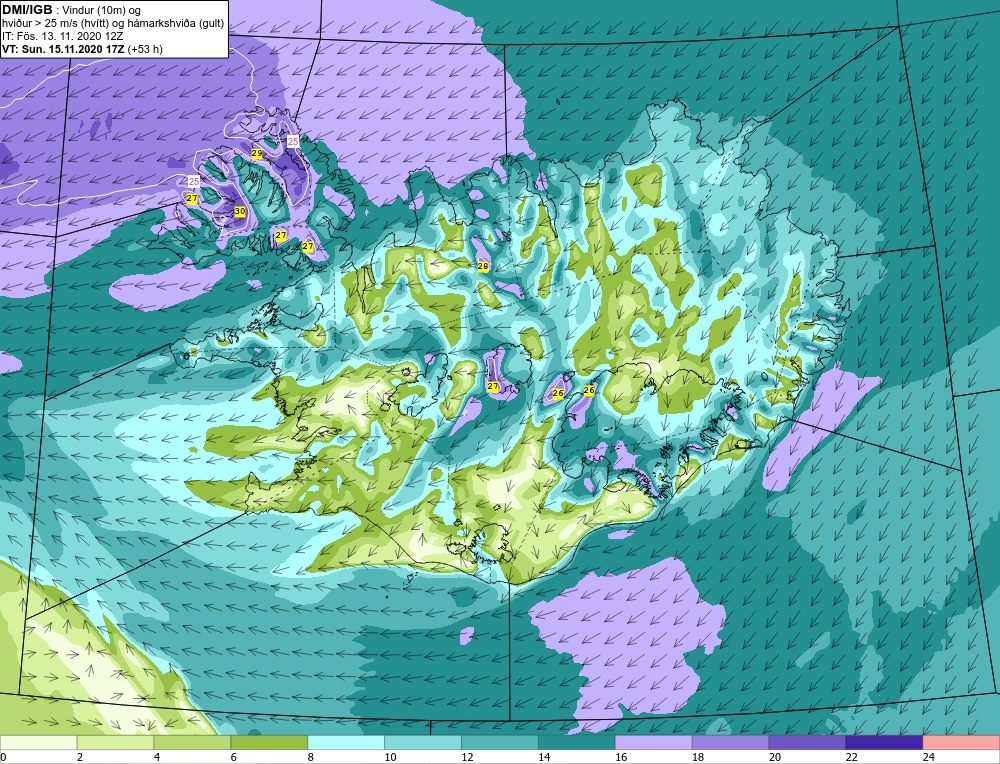This screenshot has width=1000, height=764.
Task: Select the violet 20–22 m/s legend swatch
Action: click(807, 743)
